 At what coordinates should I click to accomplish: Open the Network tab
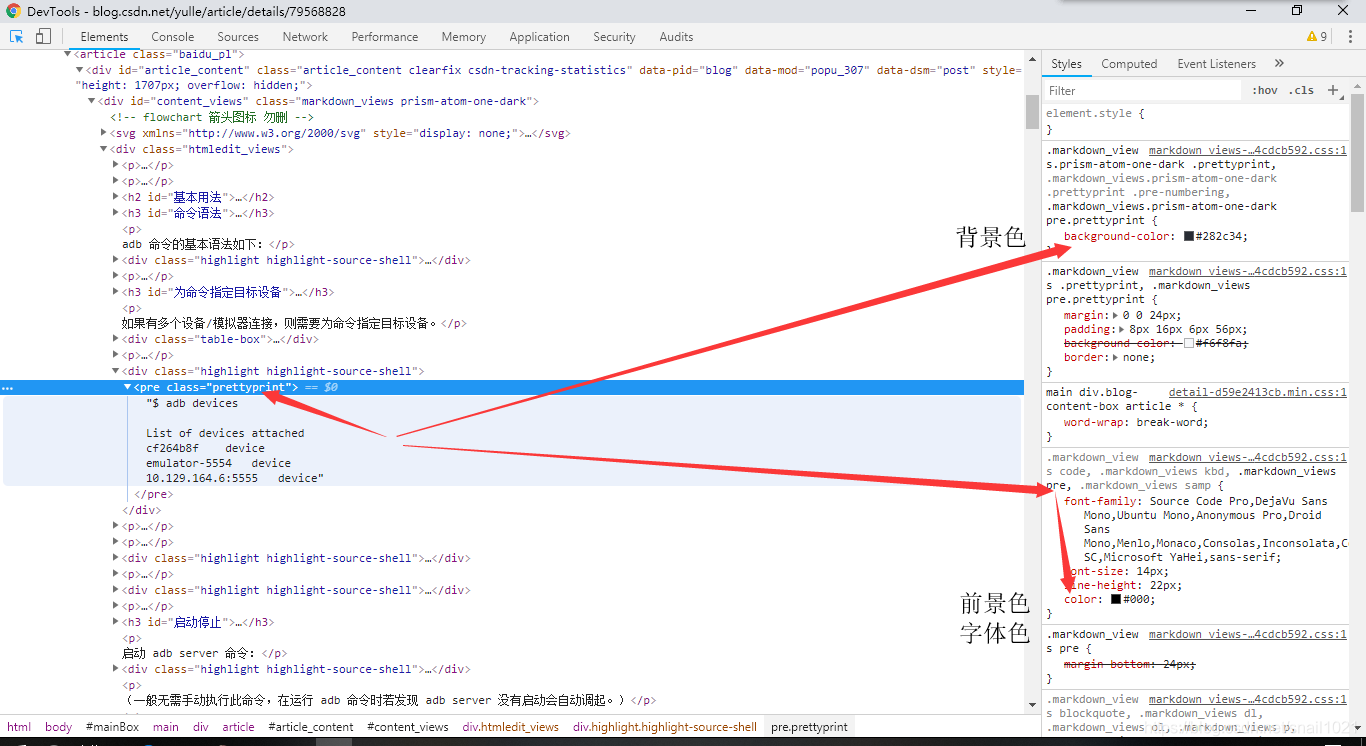tap(305, 36)
